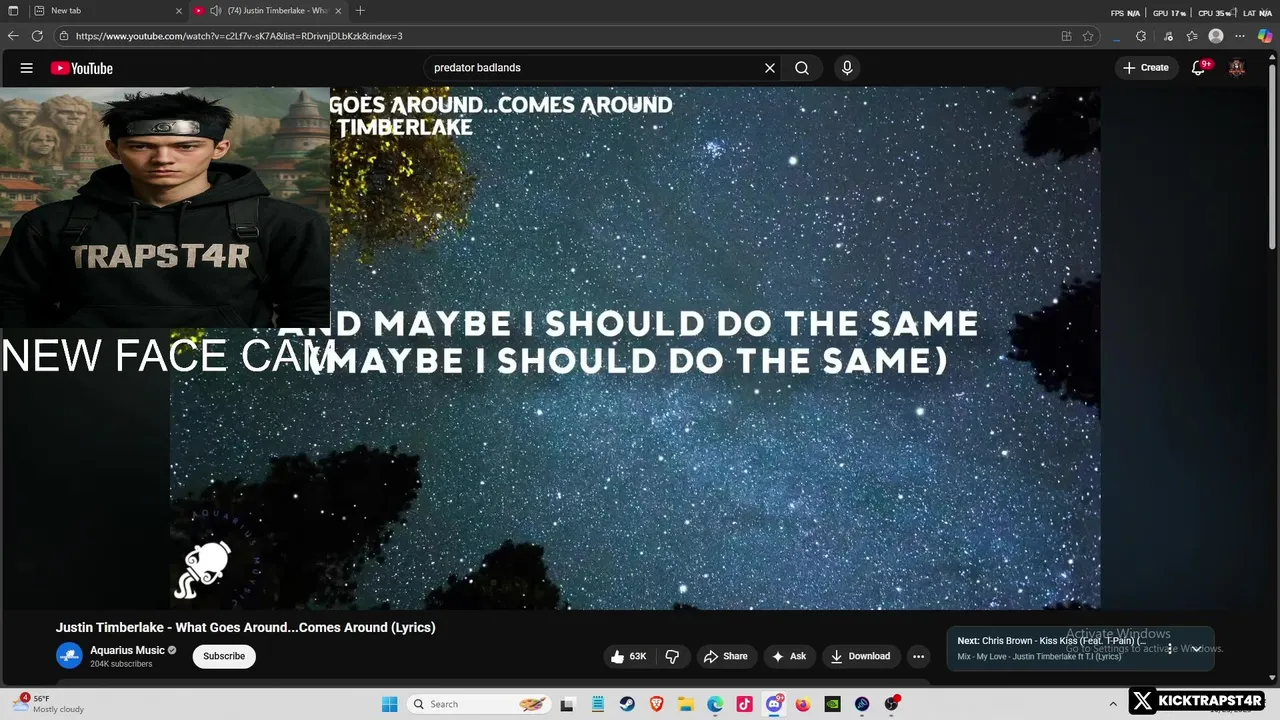This screenshot has width=1280, height=720.
Task: Go to the YouTube home logo
Action: pyautogui.click(x=82, y=68)
